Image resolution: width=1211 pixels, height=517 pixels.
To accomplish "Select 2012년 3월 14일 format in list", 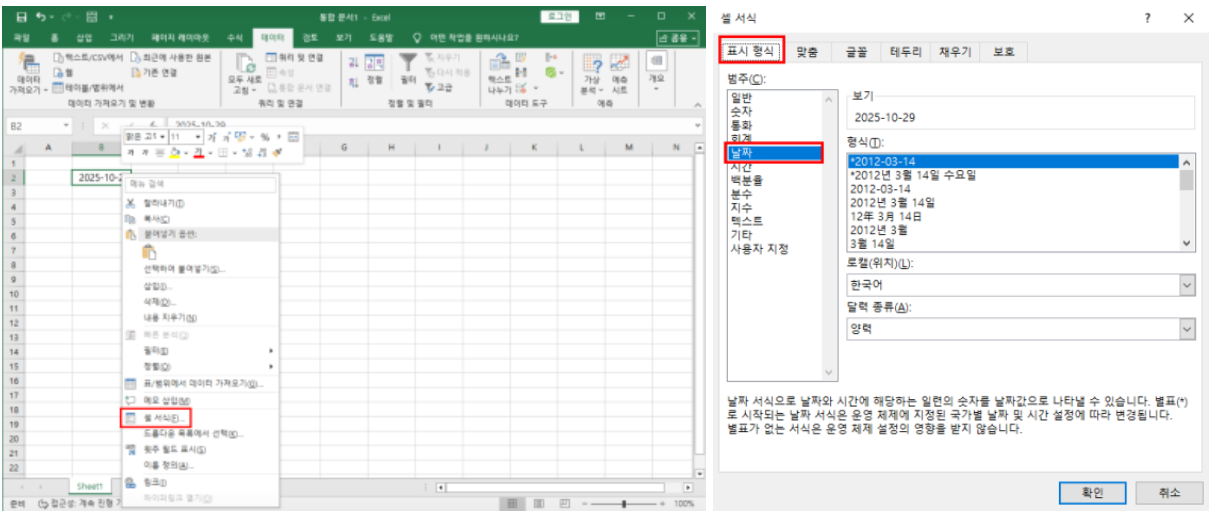I will click(x=892, y=201).
